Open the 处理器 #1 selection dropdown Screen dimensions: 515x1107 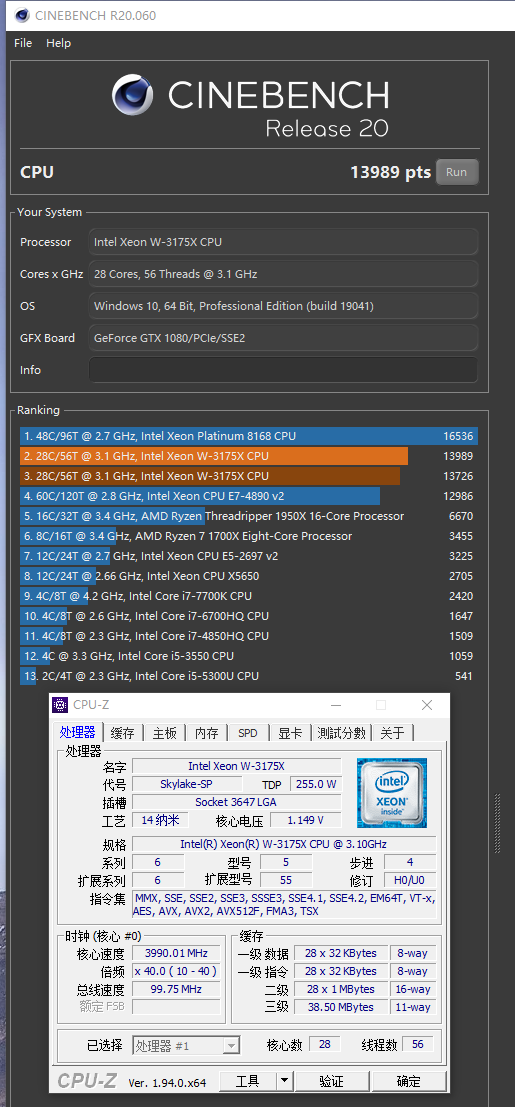(187, 1046)
